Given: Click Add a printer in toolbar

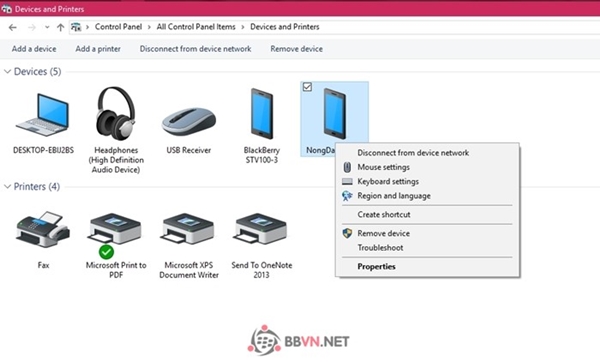Looking at the screenshot, I should [x=98, y=49].
